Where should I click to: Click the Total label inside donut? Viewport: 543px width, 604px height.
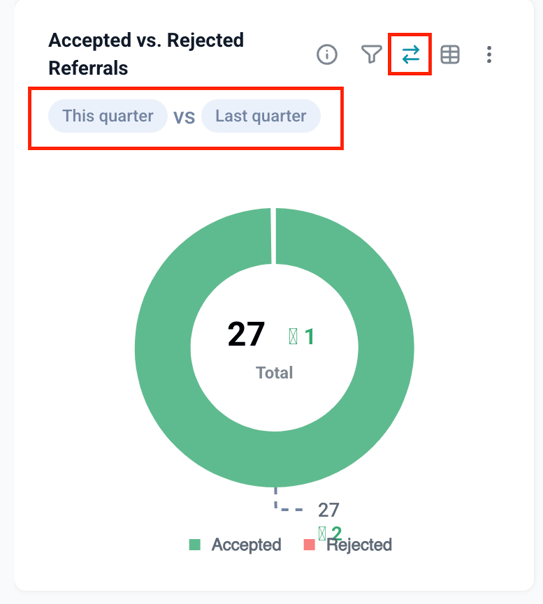click(x=275, y=373)
